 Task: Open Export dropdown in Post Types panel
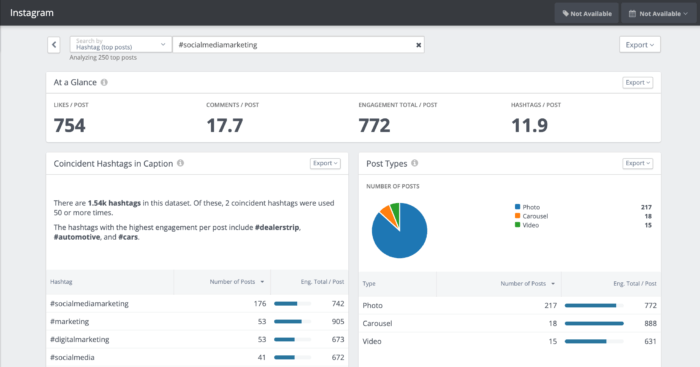pyautogui.click(x=638, y=163)
